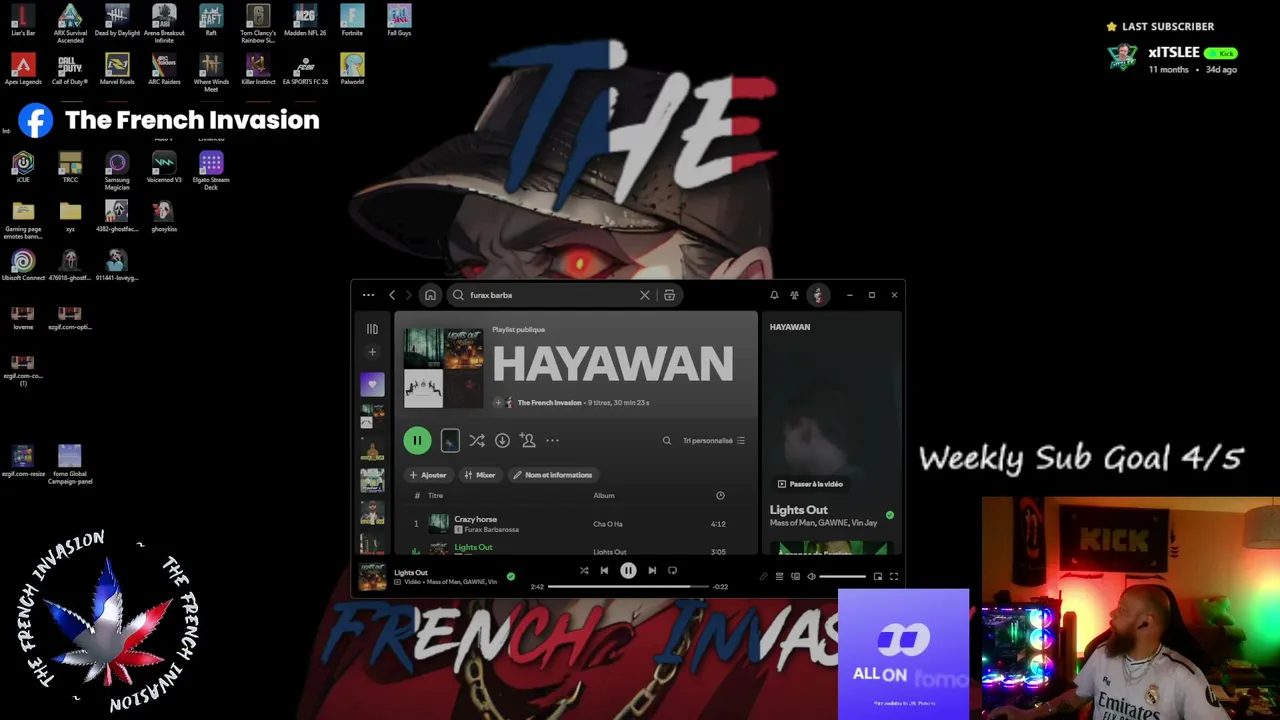Open Spotify three-dot app menu
Viewport: 1280px width, 720px height.
tap(368, 295)
